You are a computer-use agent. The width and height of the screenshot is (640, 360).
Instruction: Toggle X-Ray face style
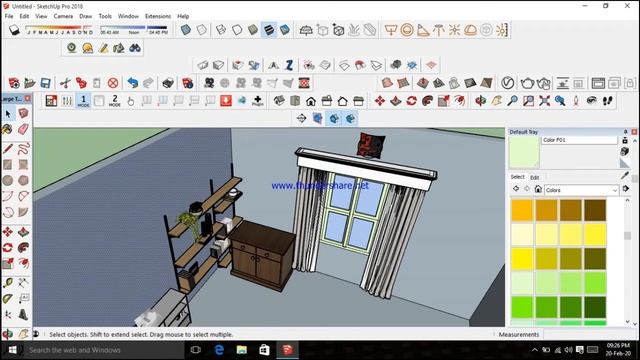tap(186, 30)
